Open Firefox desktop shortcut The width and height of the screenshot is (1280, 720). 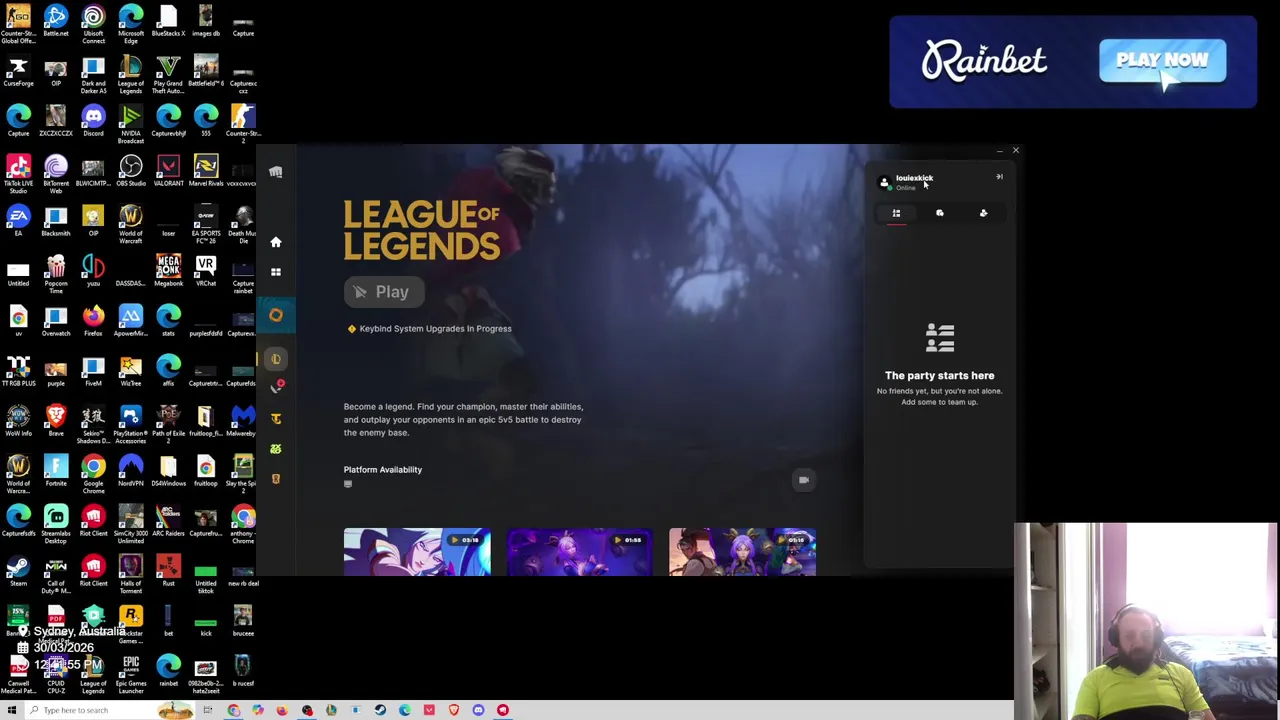93,321
